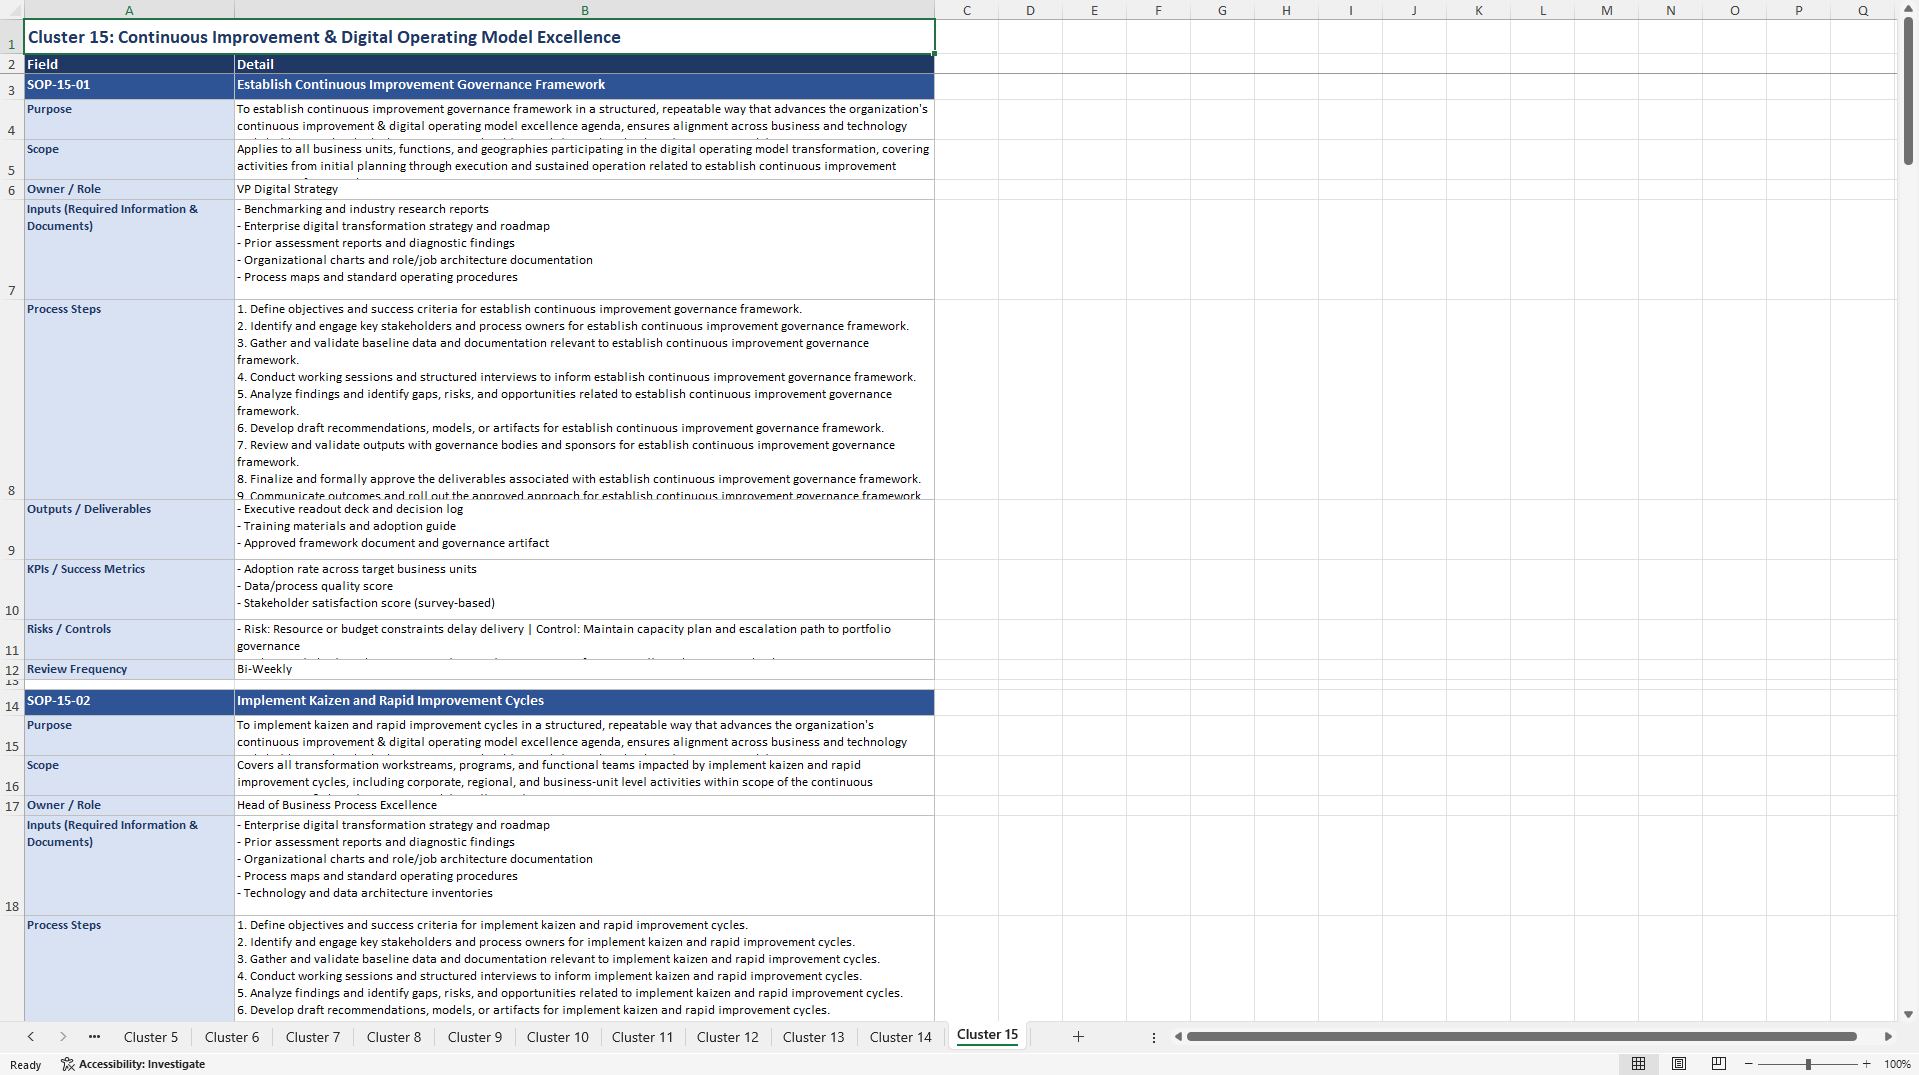Switch to Cluster 11 sheet tab
1919x1075 pixels.
[643, 1037]
